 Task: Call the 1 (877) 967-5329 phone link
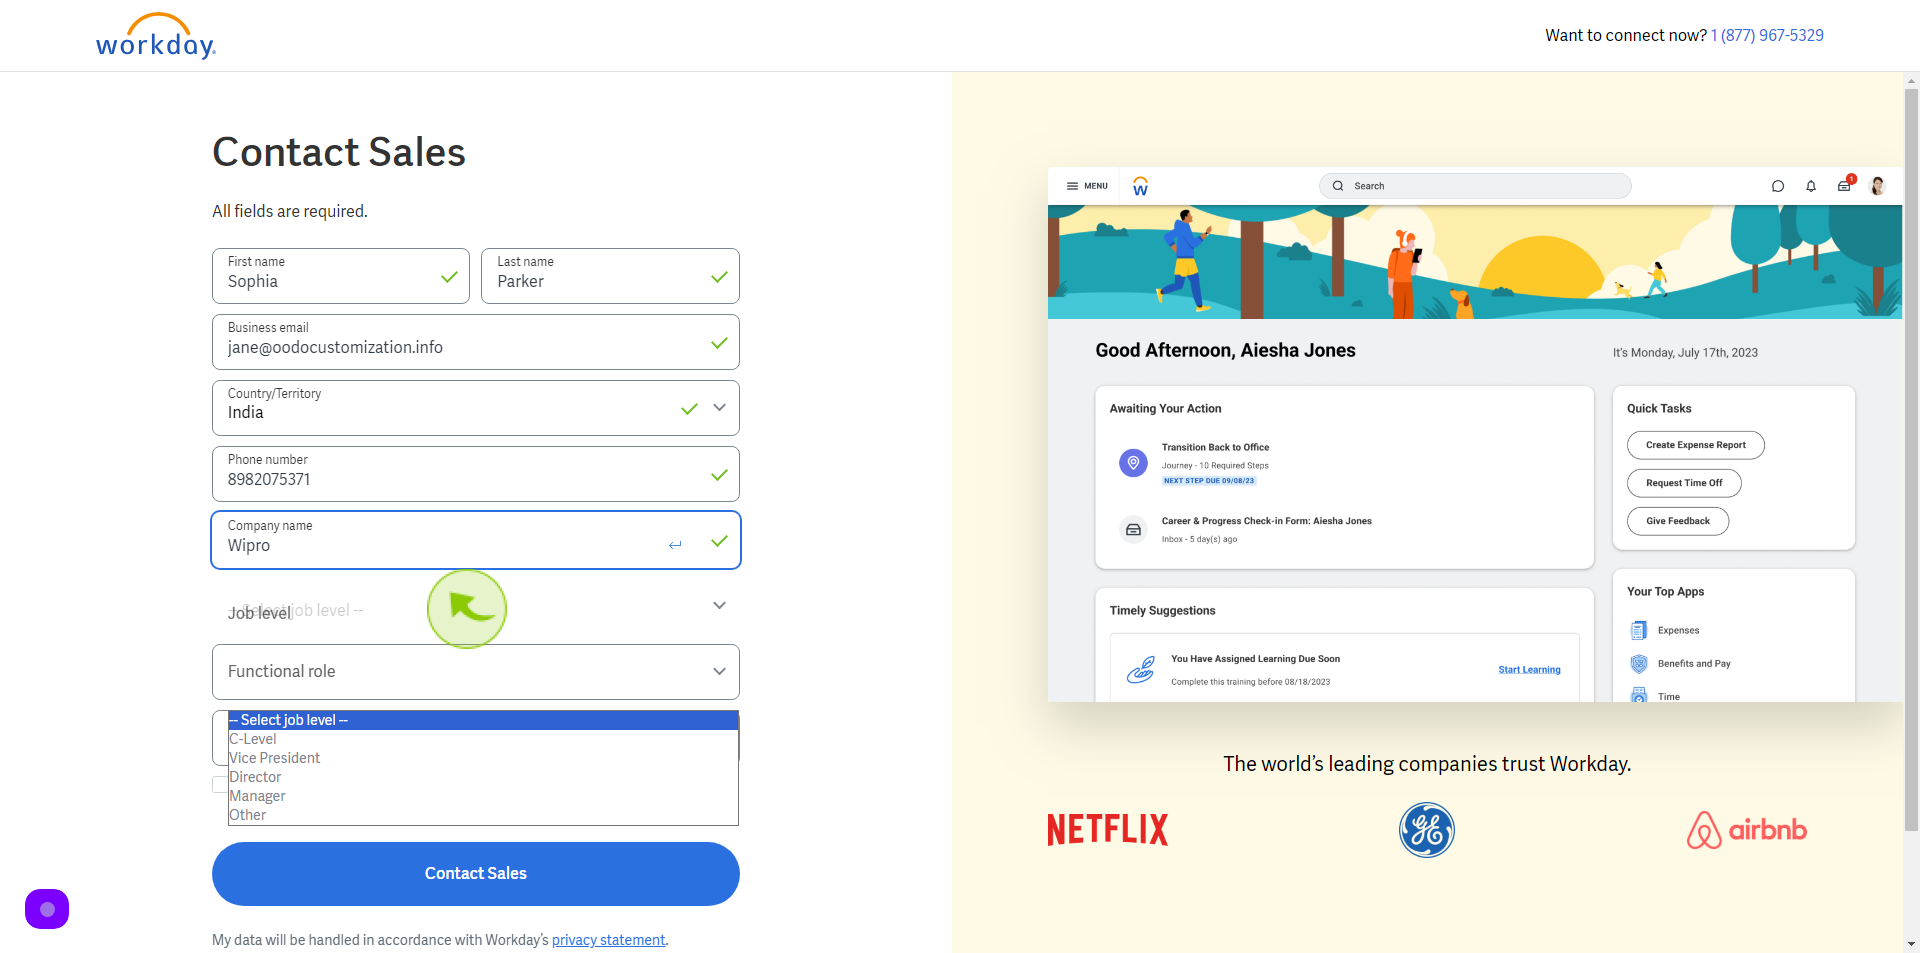pos(1767,35)
